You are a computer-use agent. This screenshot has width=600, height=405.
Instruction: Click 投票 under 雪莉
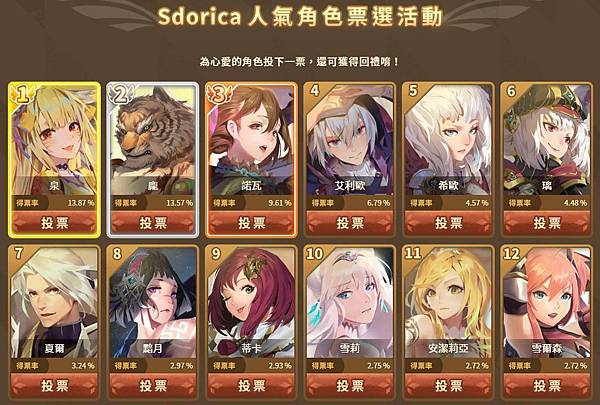click(x=350, y=385)
